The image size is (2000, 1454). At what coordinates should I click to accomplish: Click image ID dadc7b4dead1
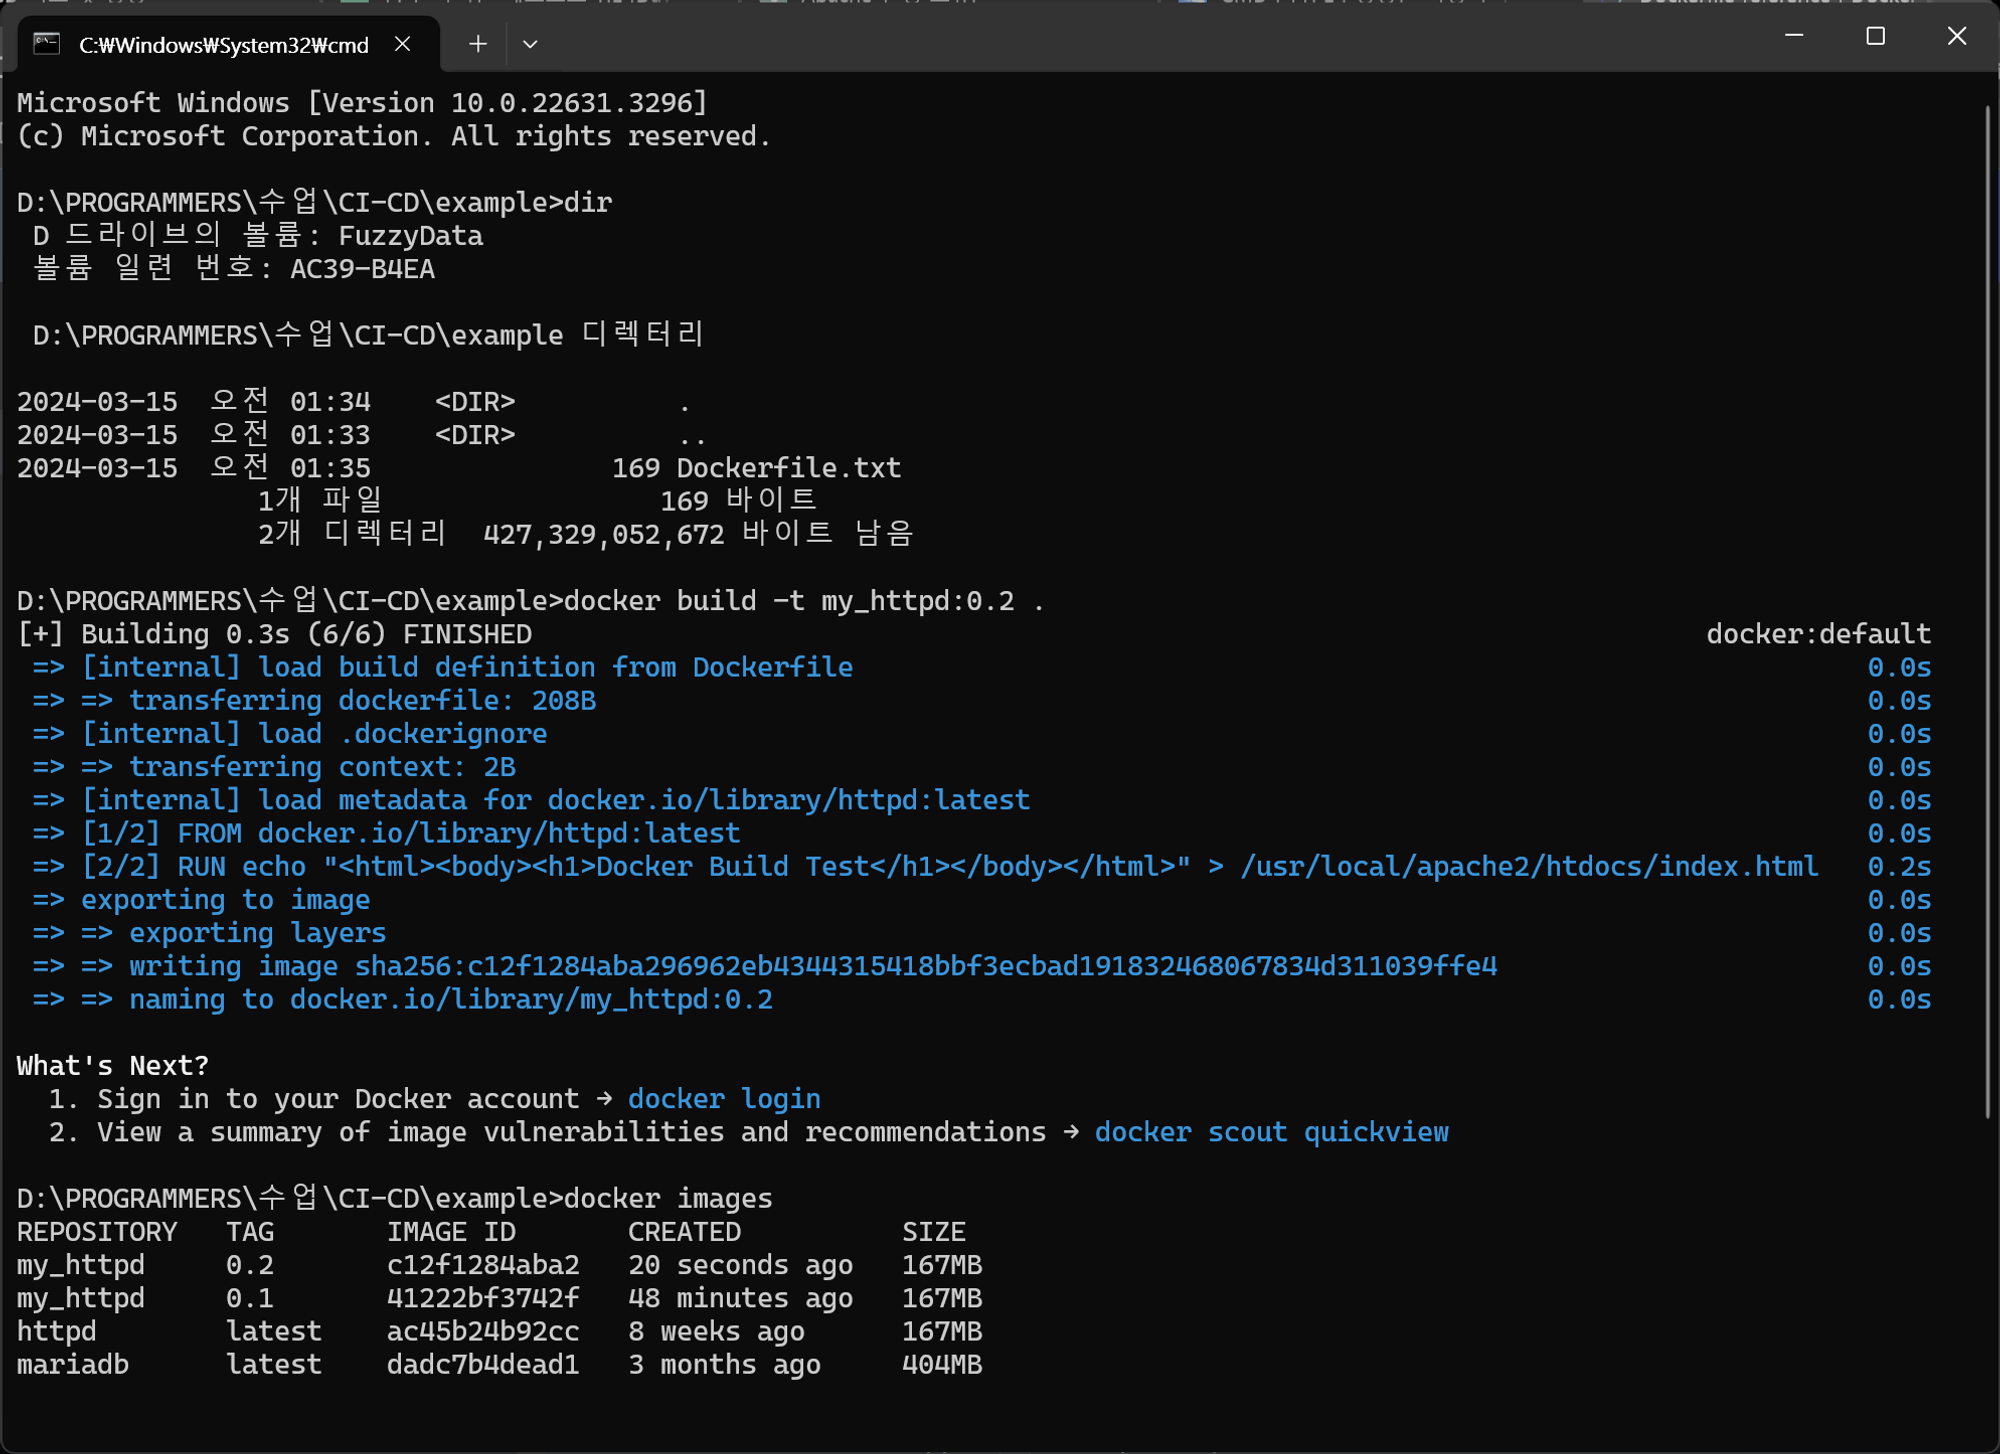click(483, 1364)
